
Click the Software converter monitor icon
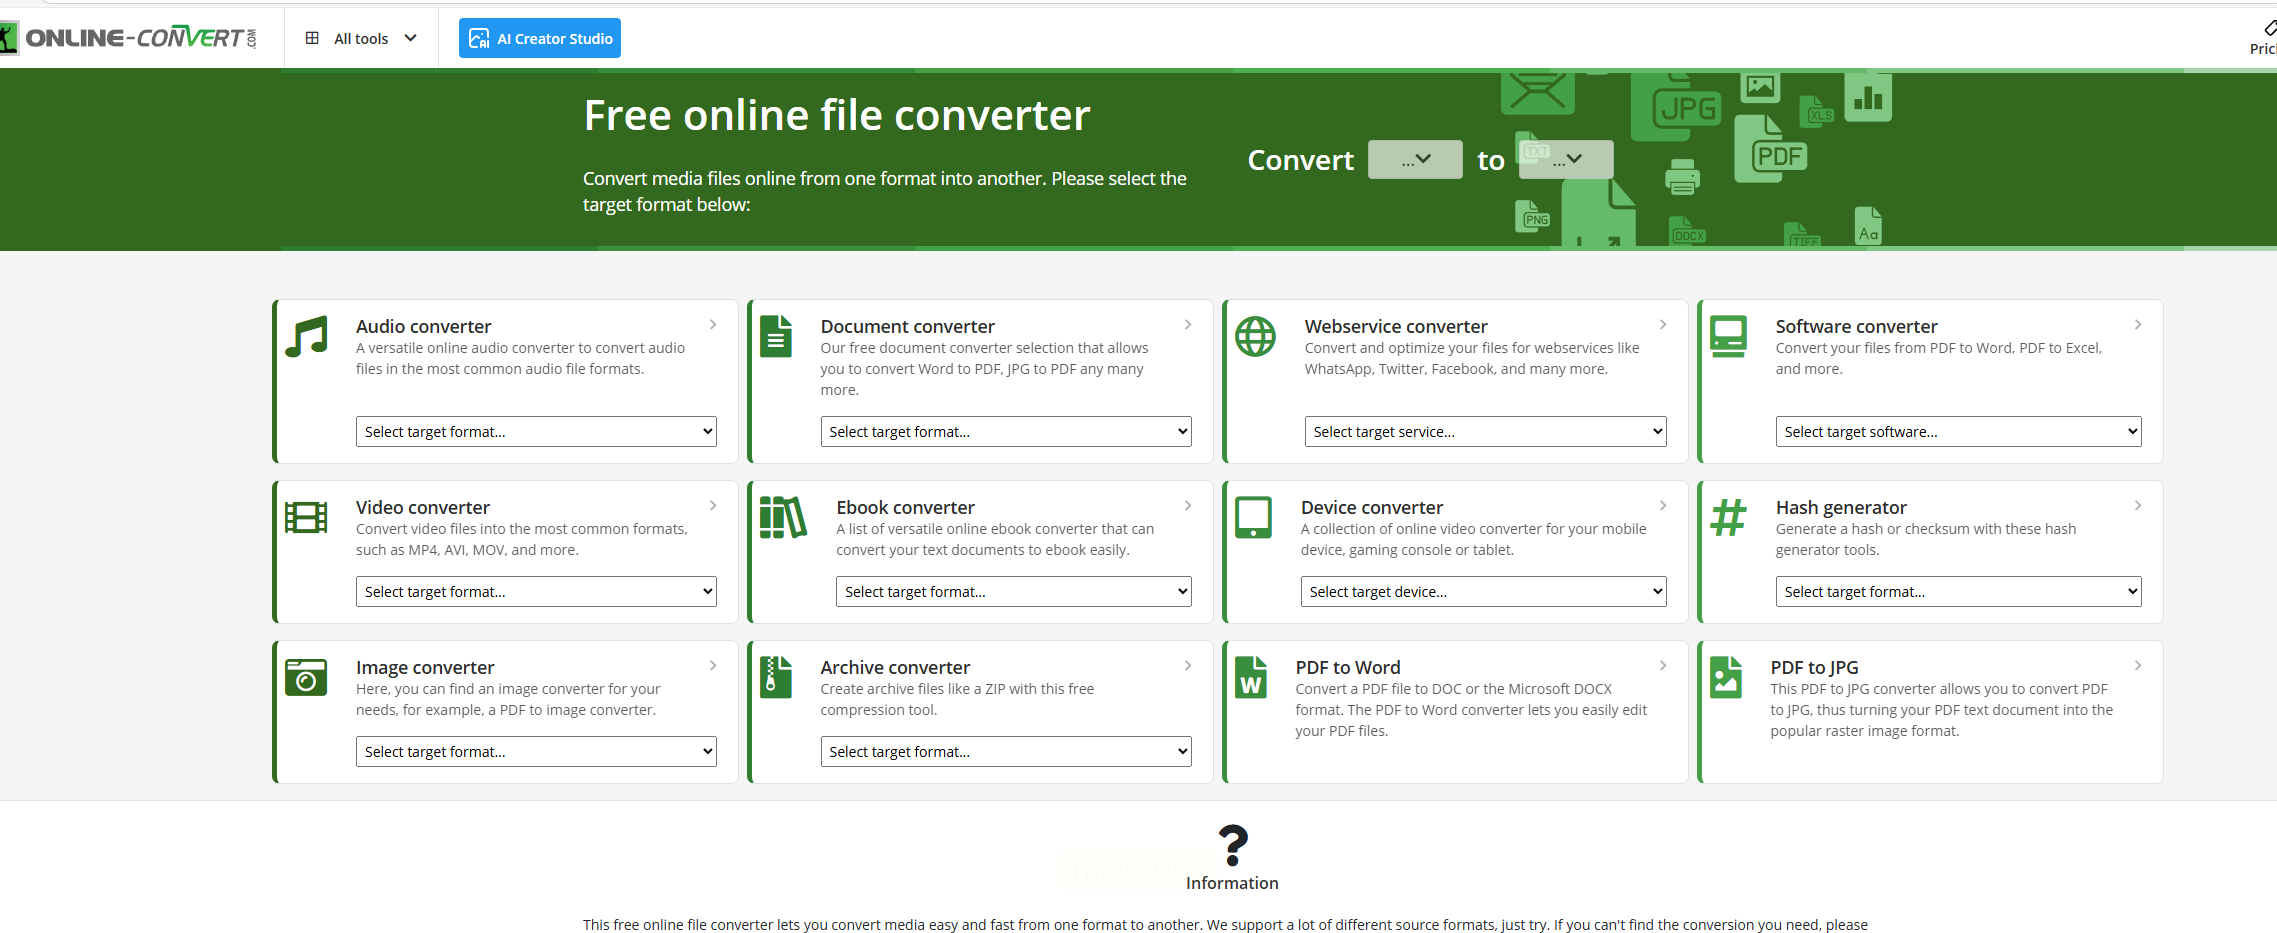coord(1728,337)
